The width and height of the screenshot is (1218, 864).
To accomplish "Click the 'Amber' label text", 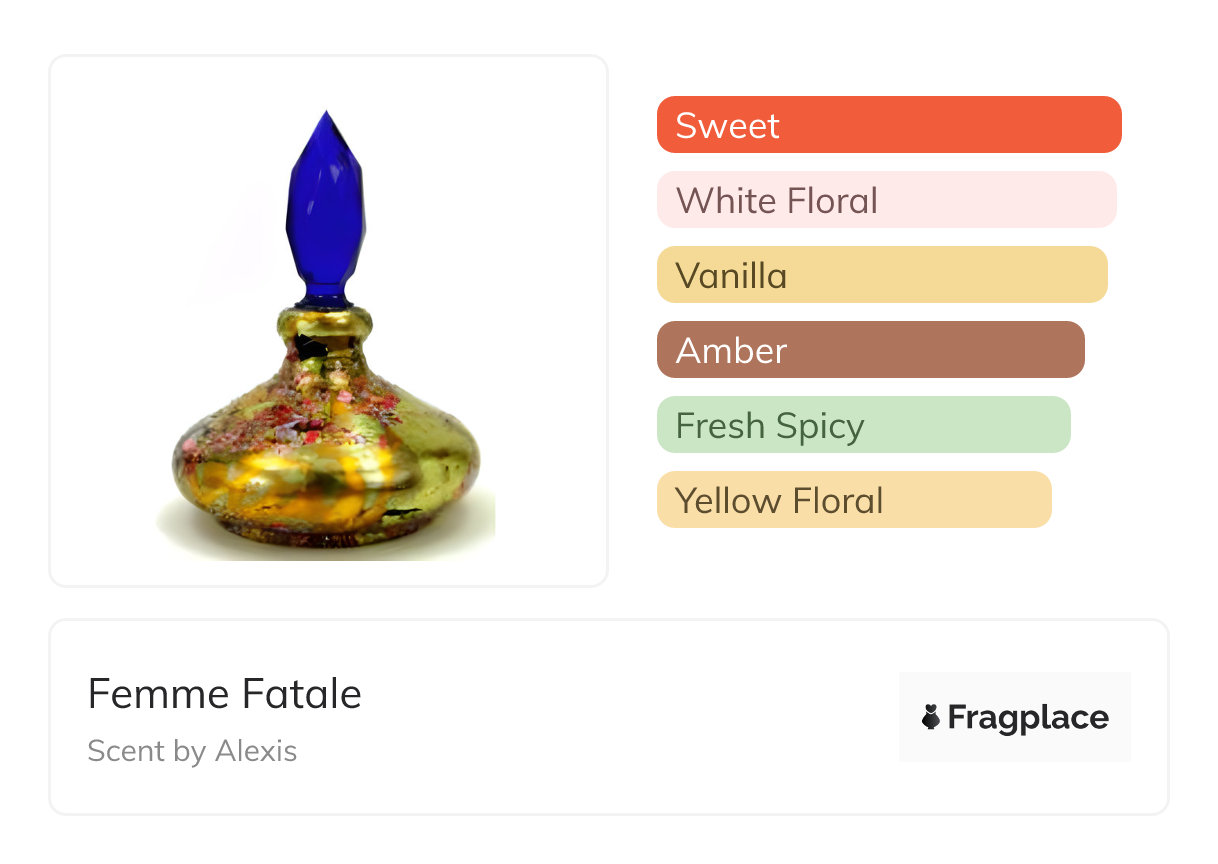I will [732, 351].
